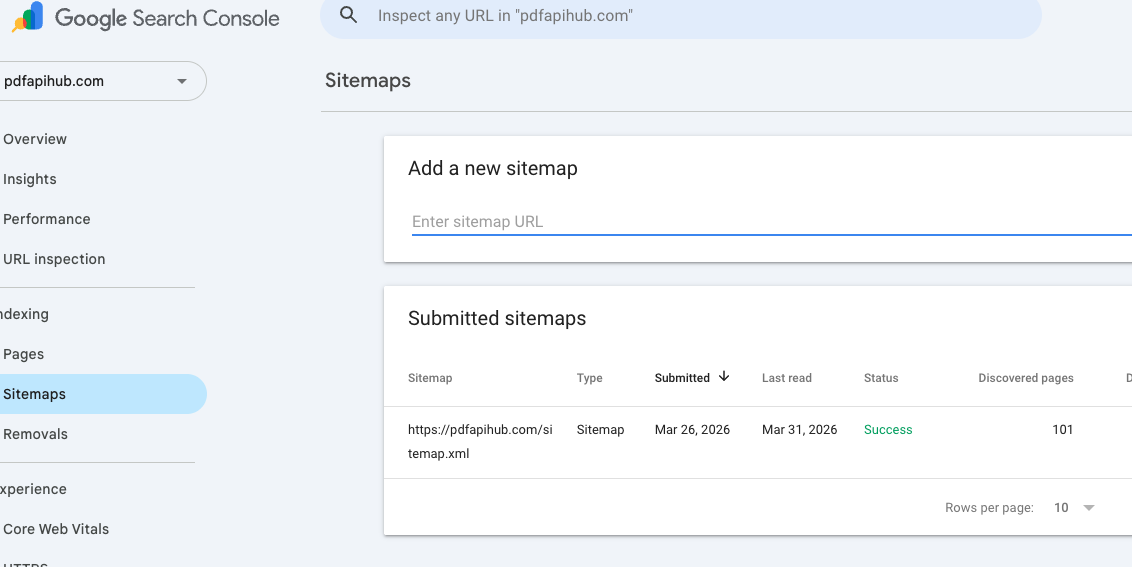Click the submitted date Mar 26, 2026

coord(692,430)
